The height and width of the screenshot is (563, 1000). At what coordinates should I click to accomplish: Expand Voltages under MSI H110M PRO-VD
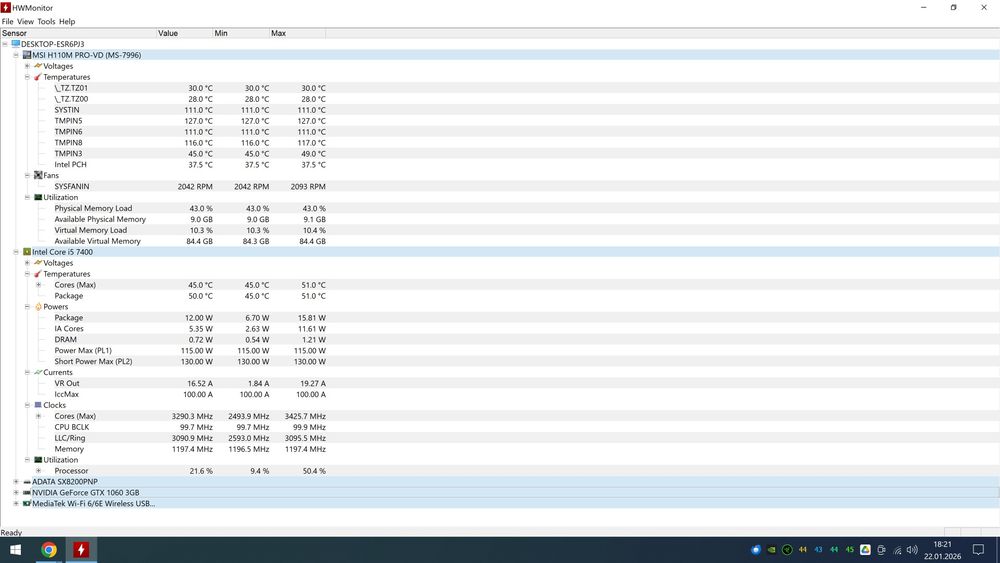point(27,66)
